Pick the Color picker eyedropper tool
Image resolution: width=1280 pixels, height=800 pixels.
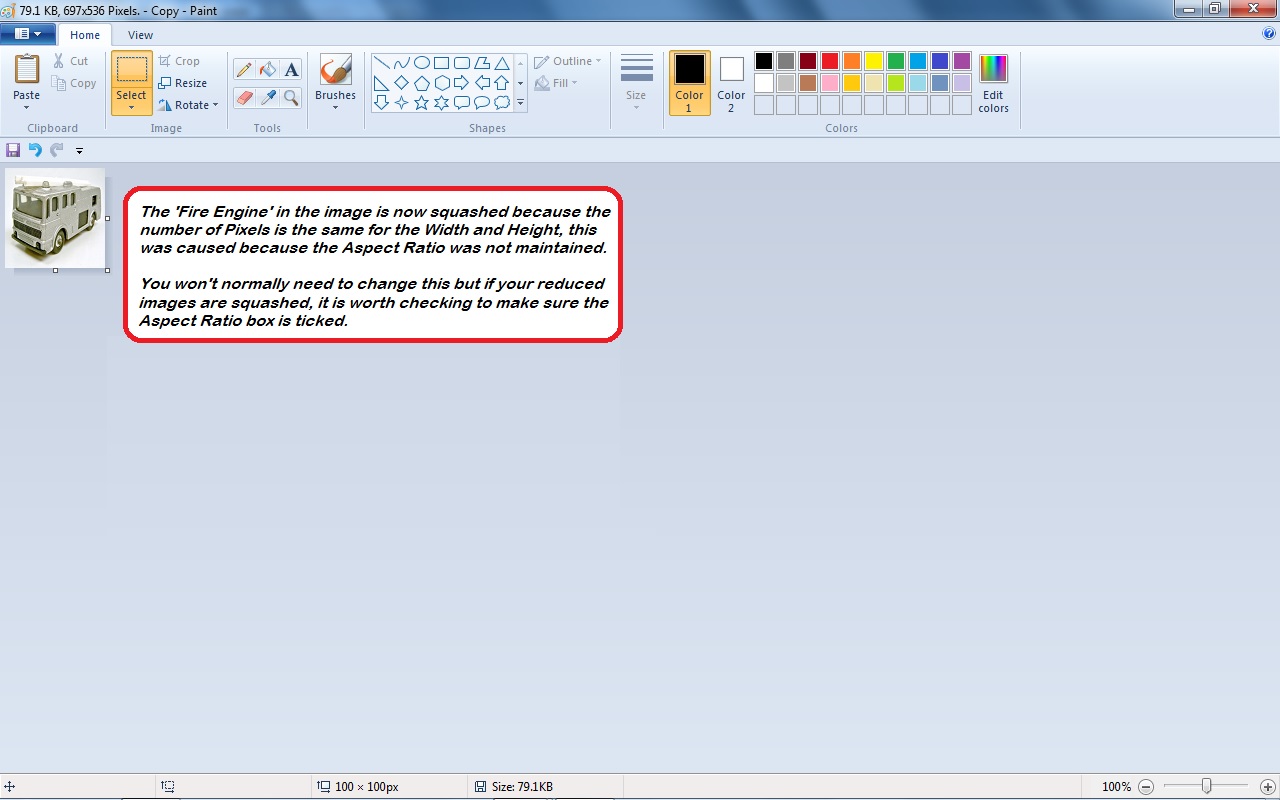point(267,97)
